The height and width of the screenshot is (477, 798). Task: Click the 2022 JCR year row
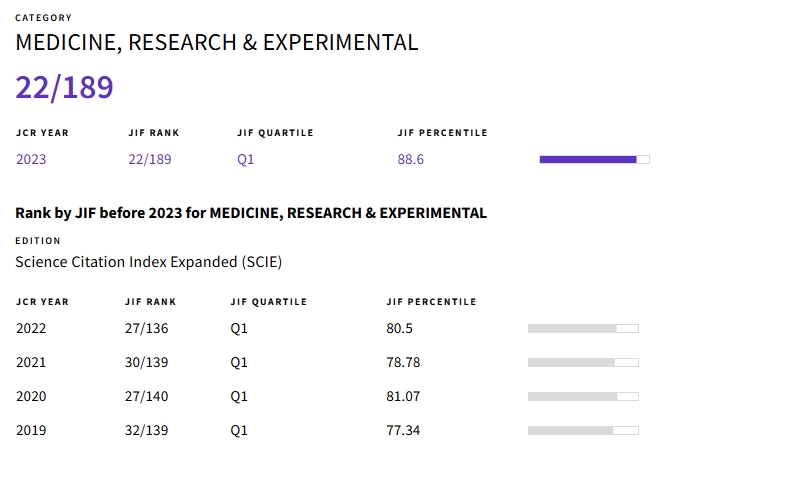[31, 328]
